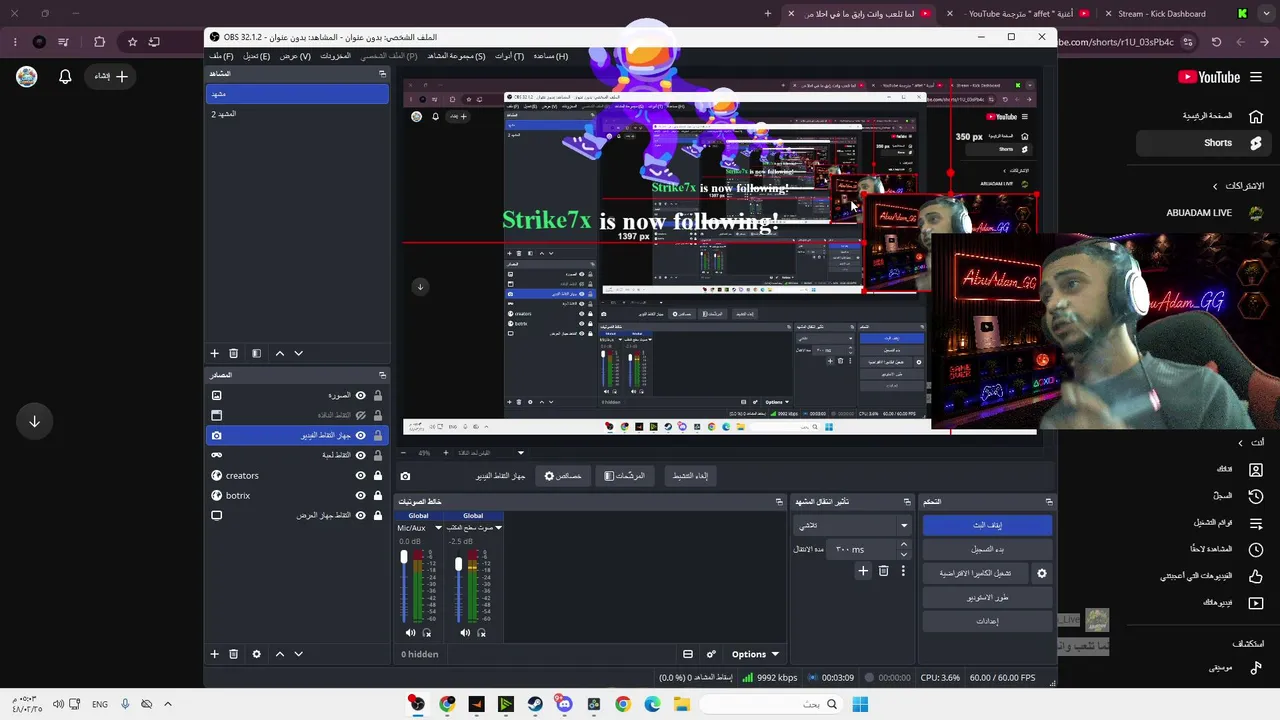Add a new scene with the plus icon
This screenshot has height=720, width=1280.
tap(214, 353)
